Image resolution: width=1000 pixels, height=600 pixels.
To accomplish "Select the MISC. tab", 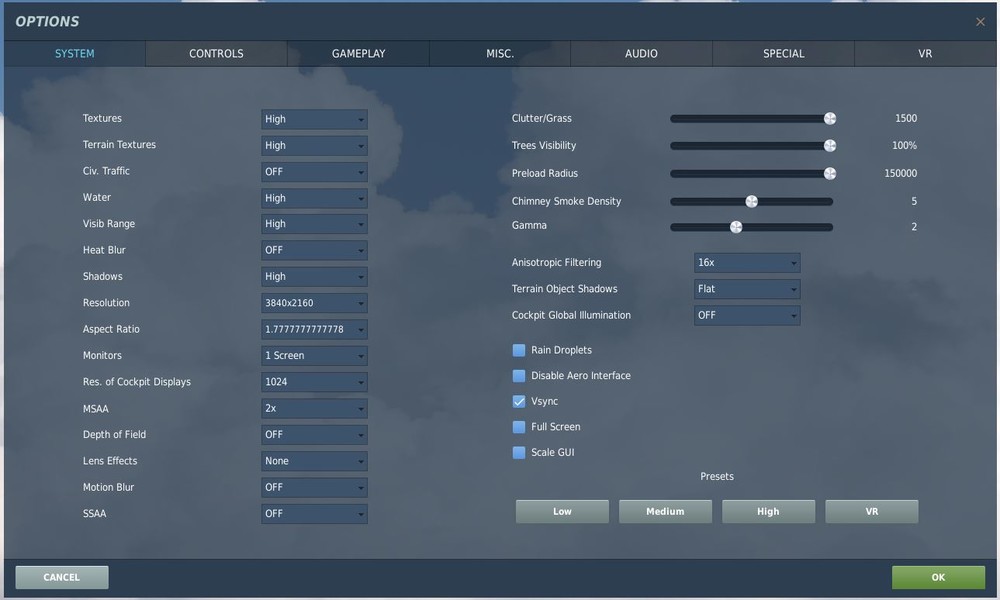I will pos(500,54).
